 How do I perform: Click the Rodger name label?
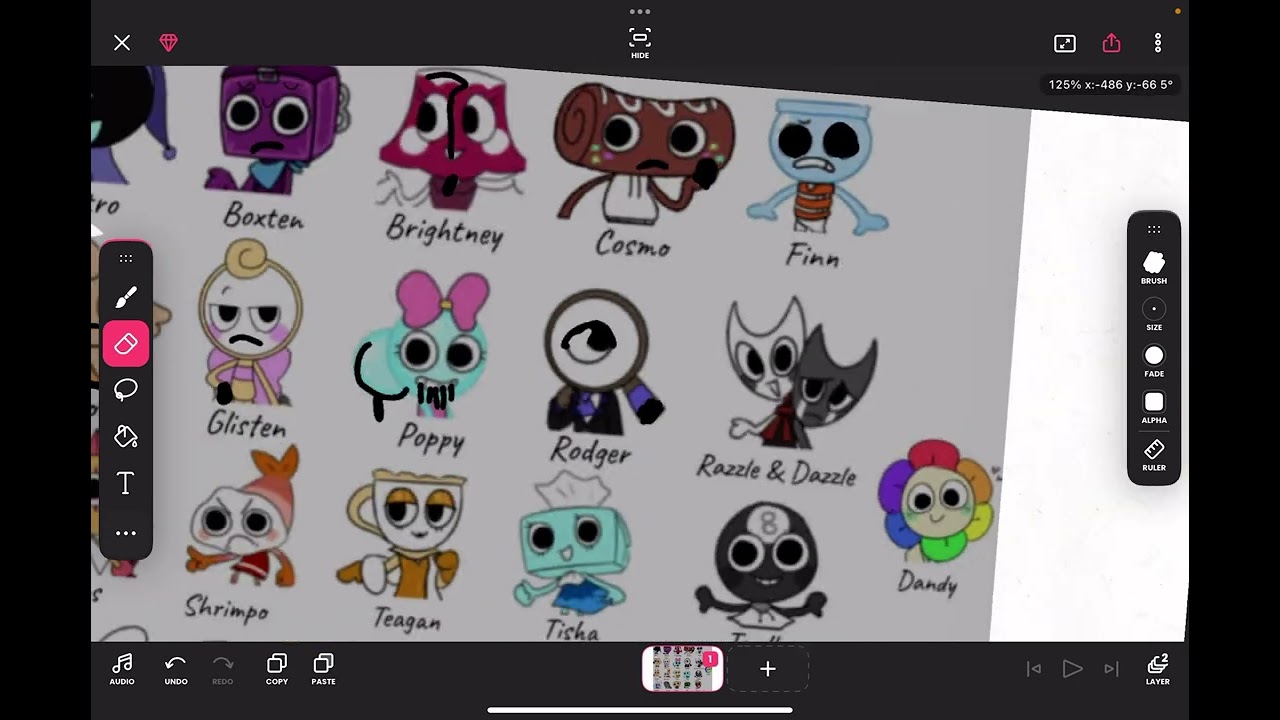tap(591, 451)
